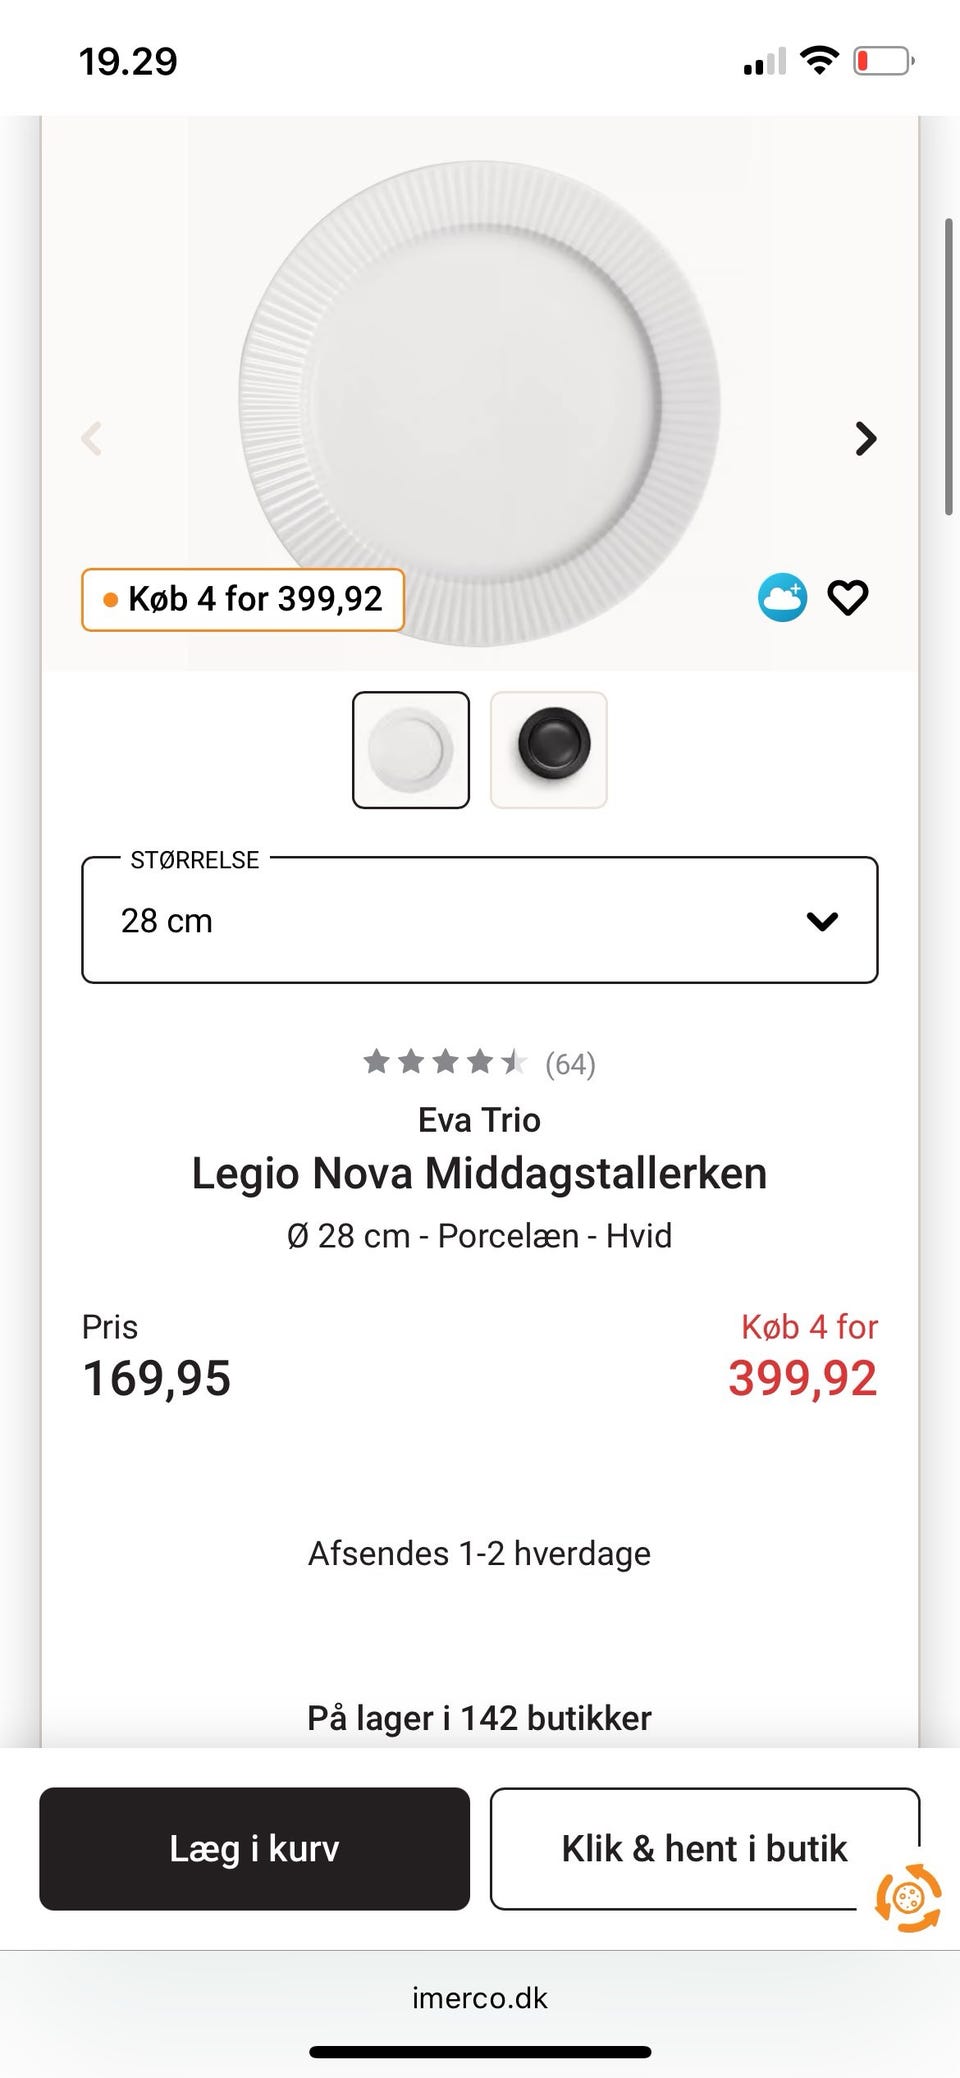960x2078 pixels.
Task: Open the Størrelse size dropdown
Action: pyautogui.click(x=479, y=920)
